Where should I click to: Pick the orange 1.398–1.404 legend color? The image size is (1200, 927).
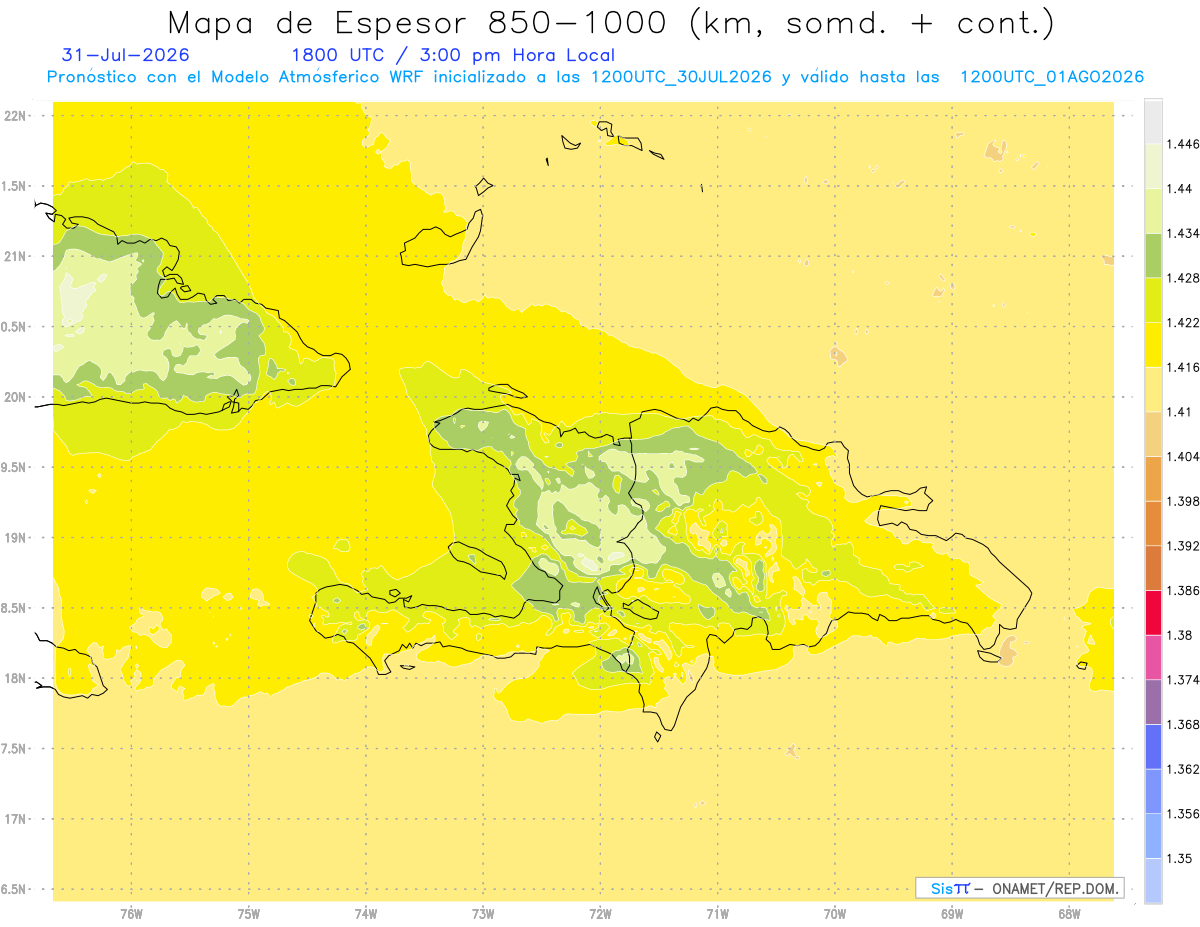point(1153,478)
